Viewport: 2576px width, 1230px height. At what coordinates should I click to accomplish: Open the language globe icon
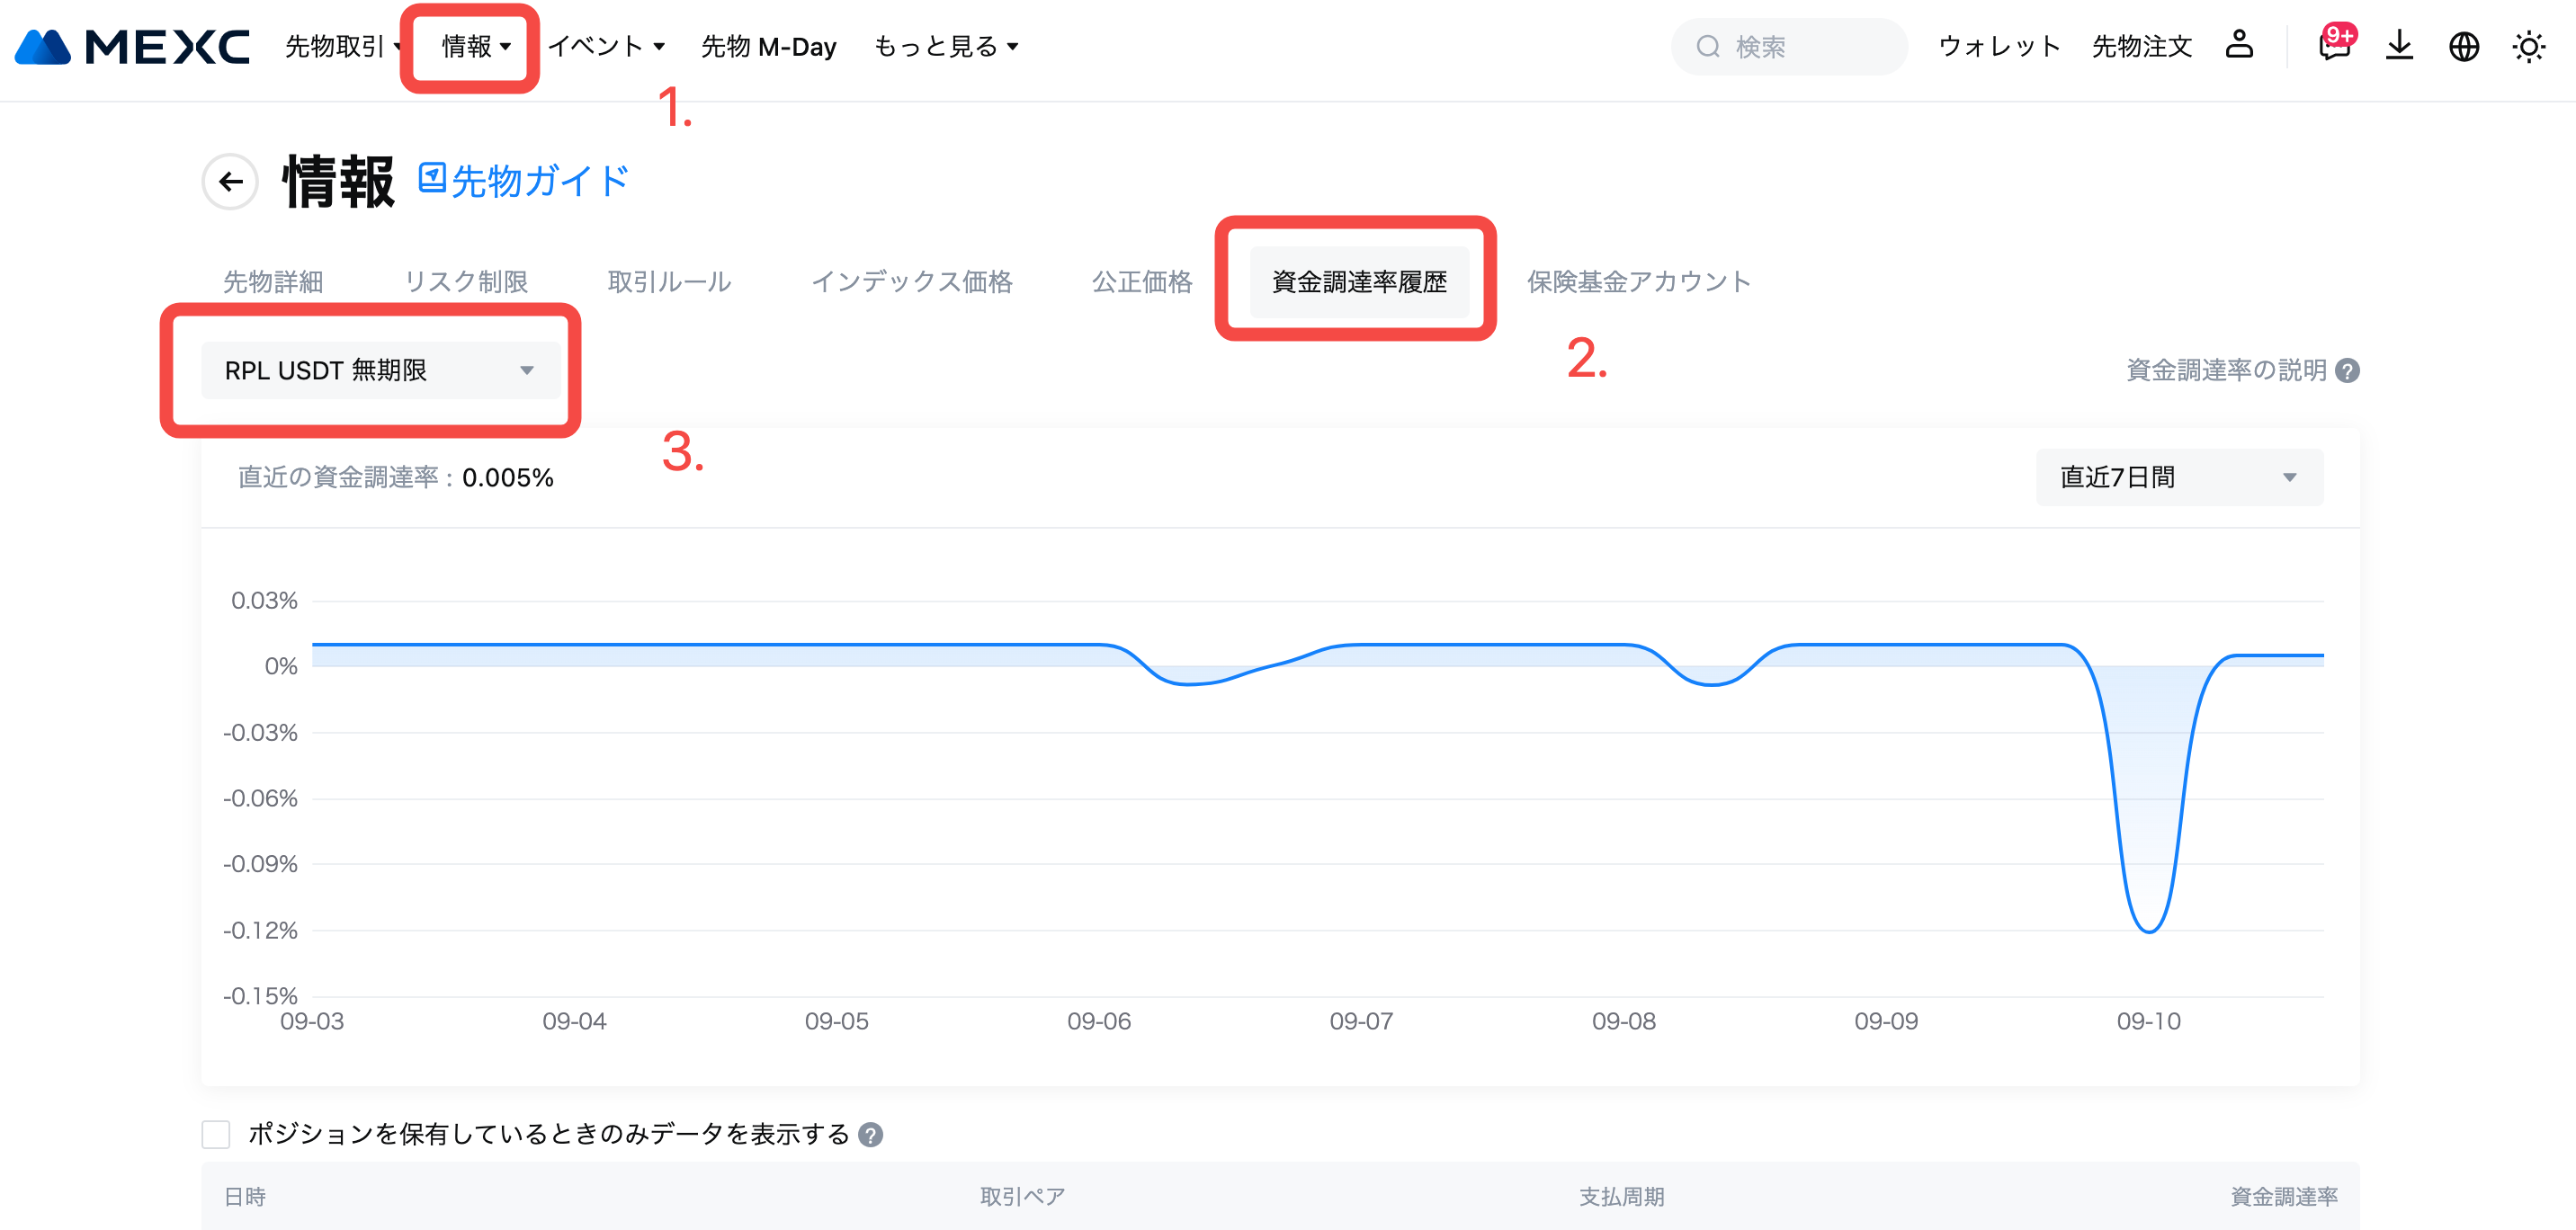pyautogui.click(x=2464, y=46)
